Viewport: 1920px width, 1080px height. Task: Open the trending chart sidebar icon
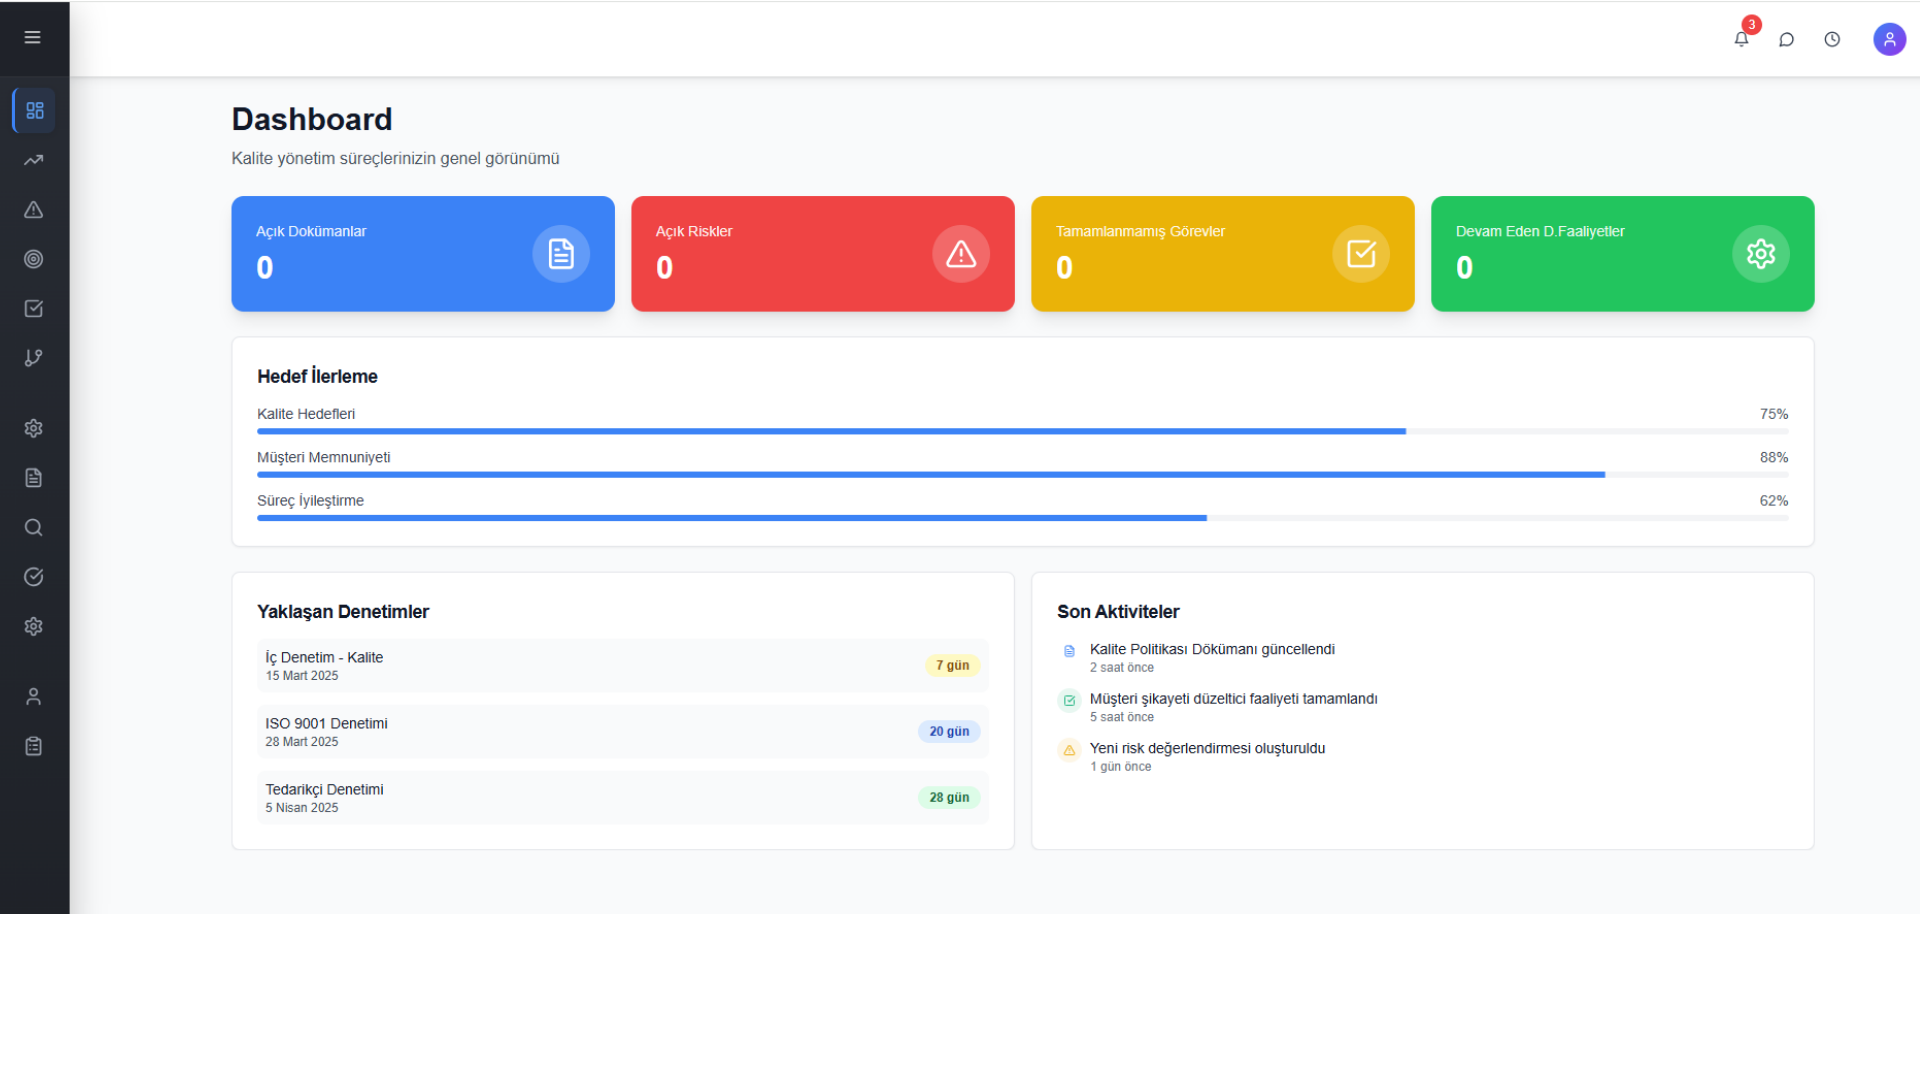[x=34, y=160]
